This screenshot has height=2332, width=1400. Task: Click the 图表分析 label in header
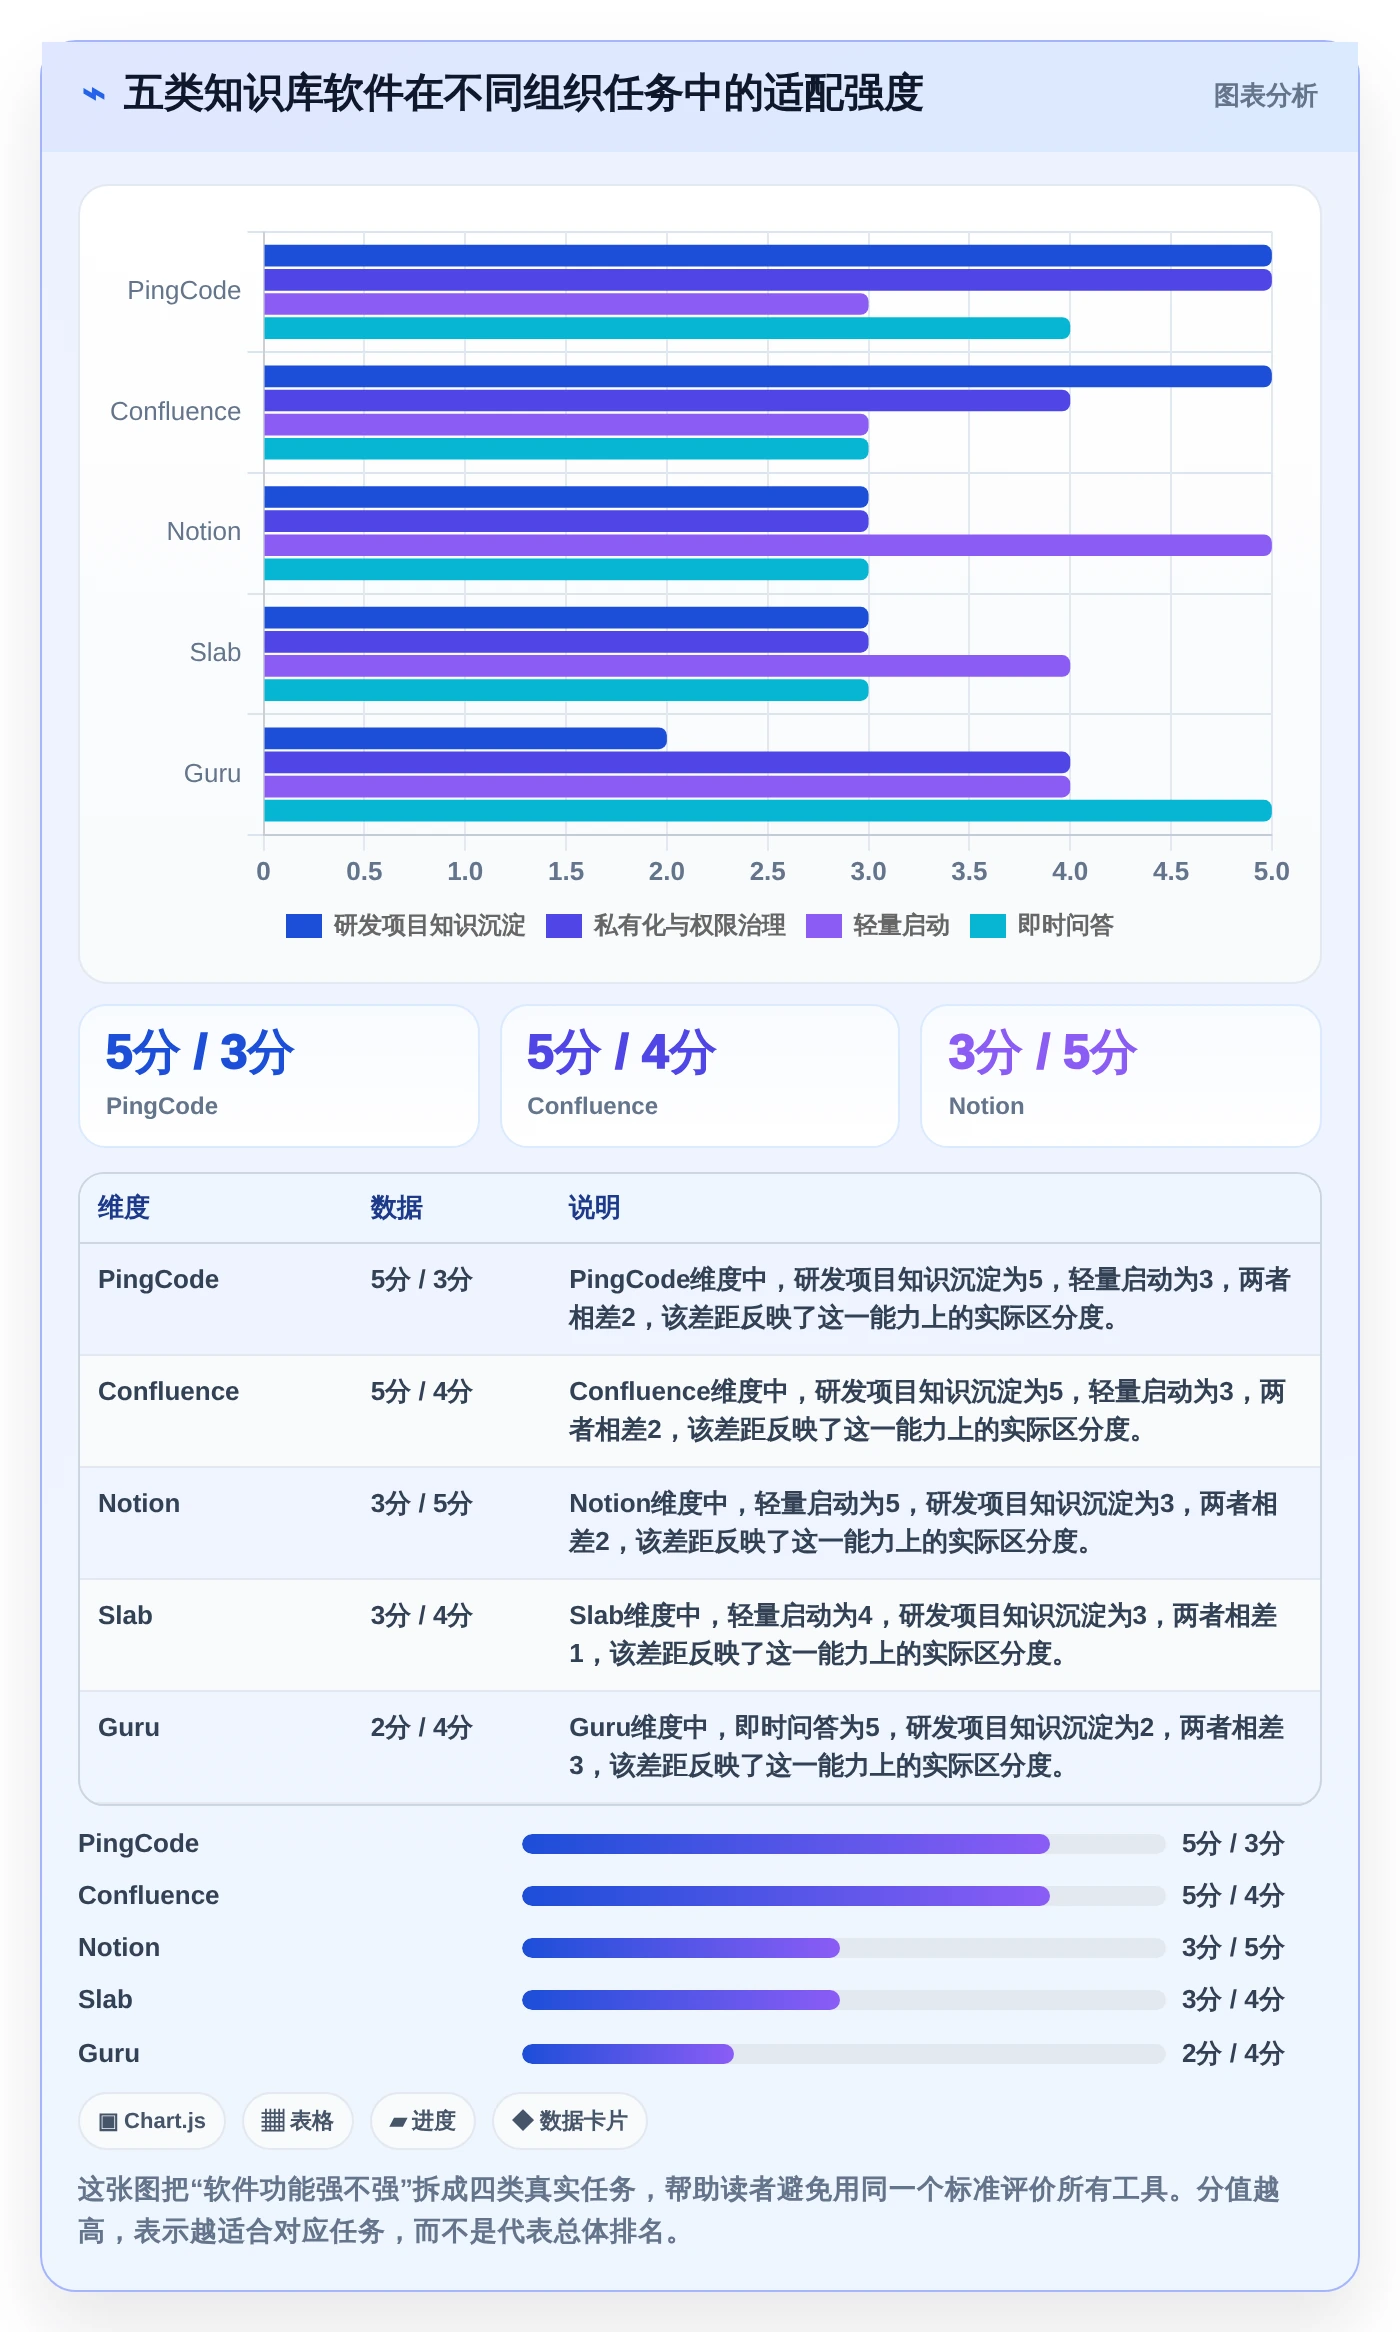click(1265, 96)
